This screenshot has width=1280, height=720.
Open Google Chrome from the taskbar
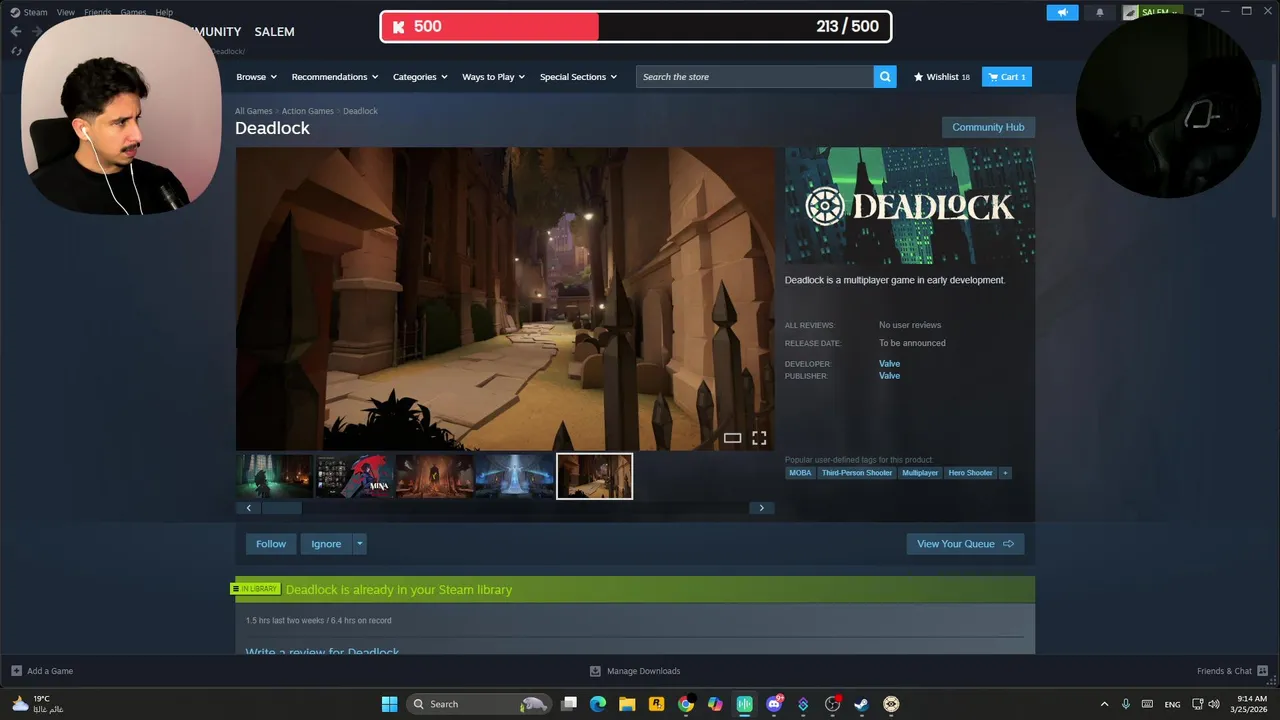(x=686, y=704)
